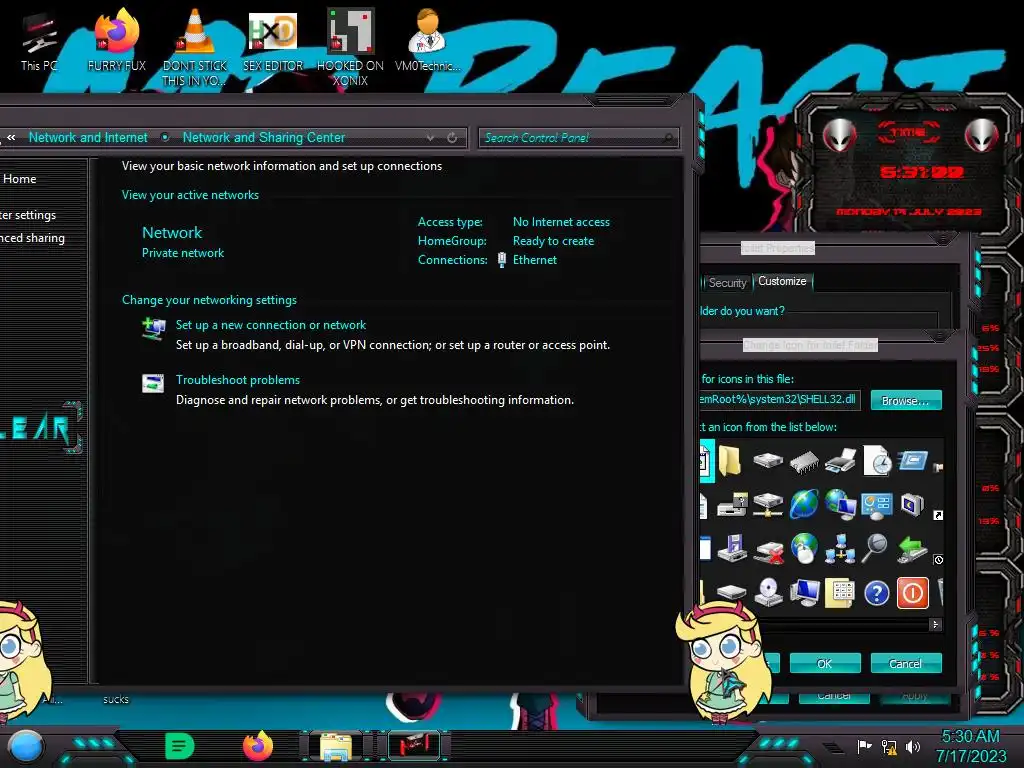
Task: Open Control Panel Home in the sidebar
Action: coord(19,179)
